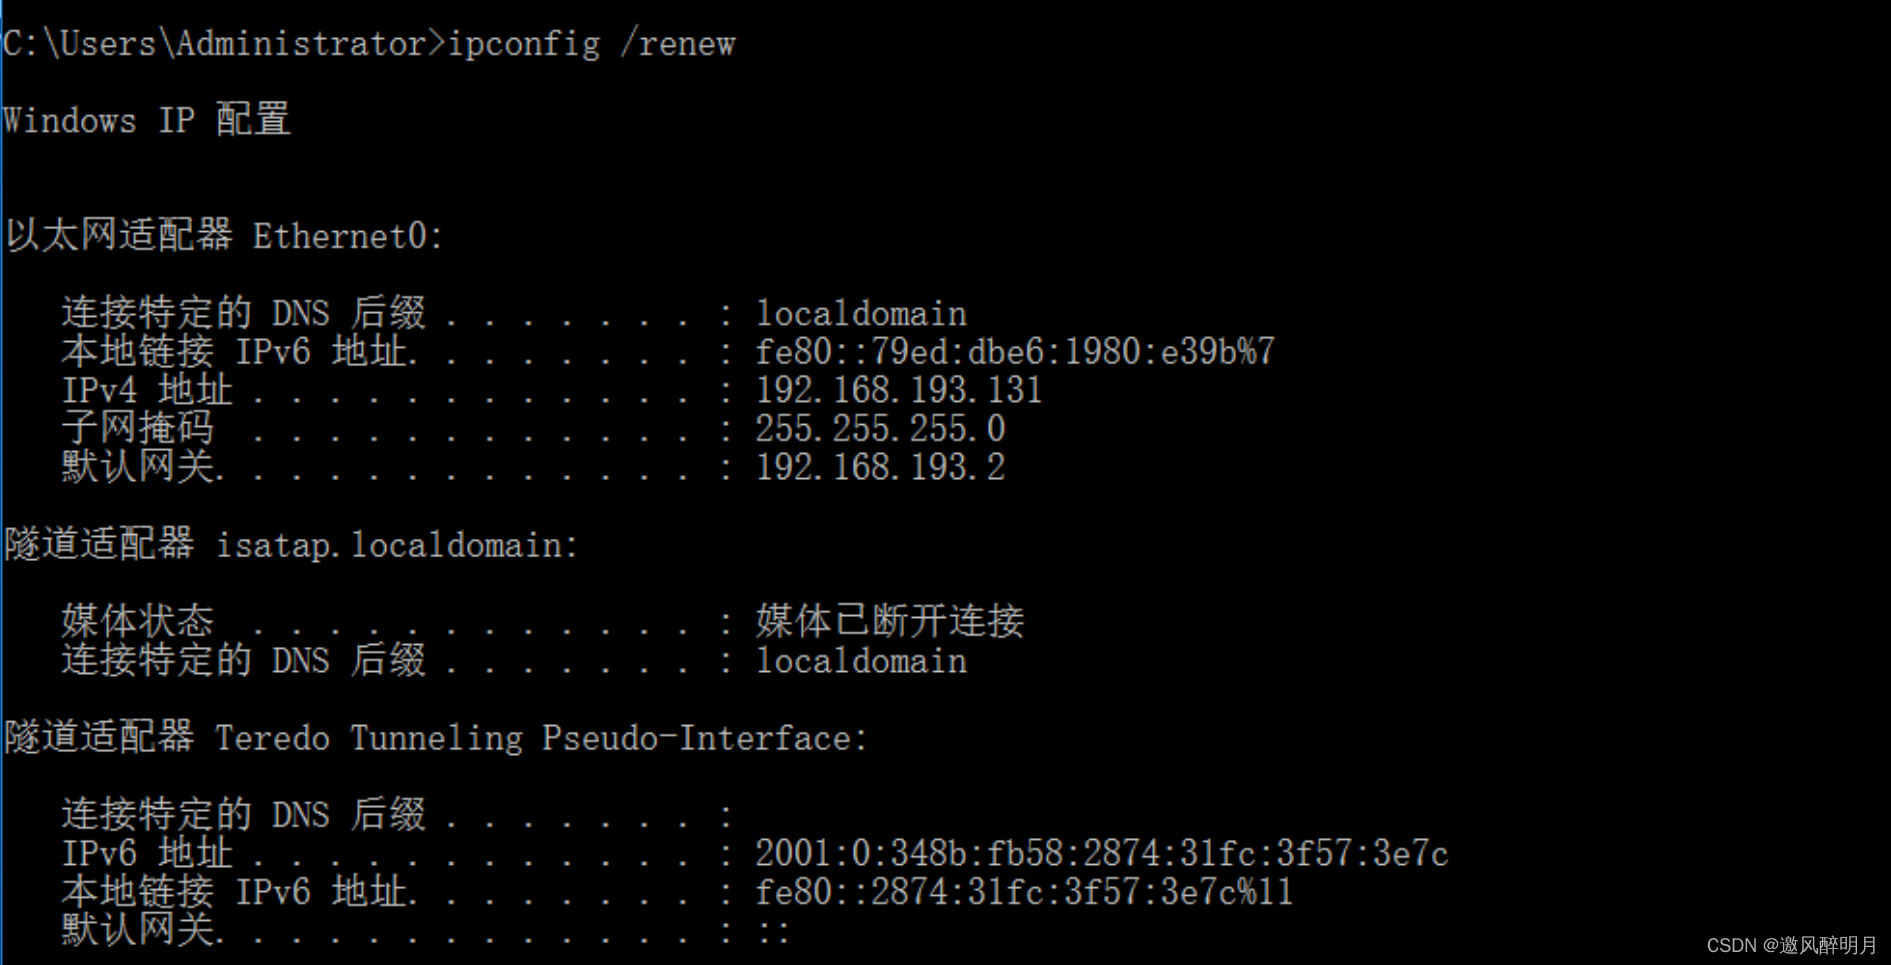This screenshot has width=1891, height=965.
Task: Click the default gateway 192.168.193.2
Action: [879, 467]
